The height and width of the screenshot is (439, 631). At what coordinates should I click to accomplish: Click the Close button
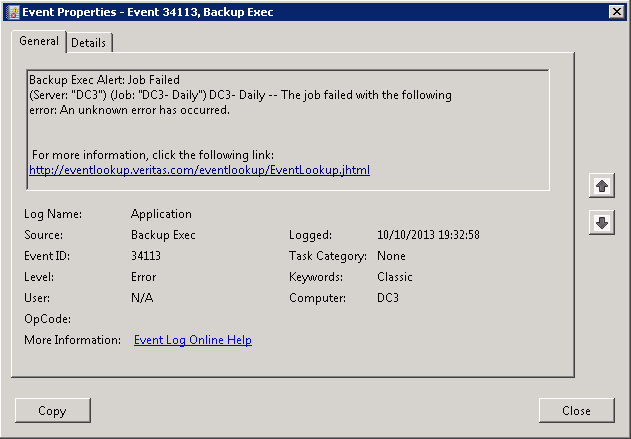click(576, 410)
